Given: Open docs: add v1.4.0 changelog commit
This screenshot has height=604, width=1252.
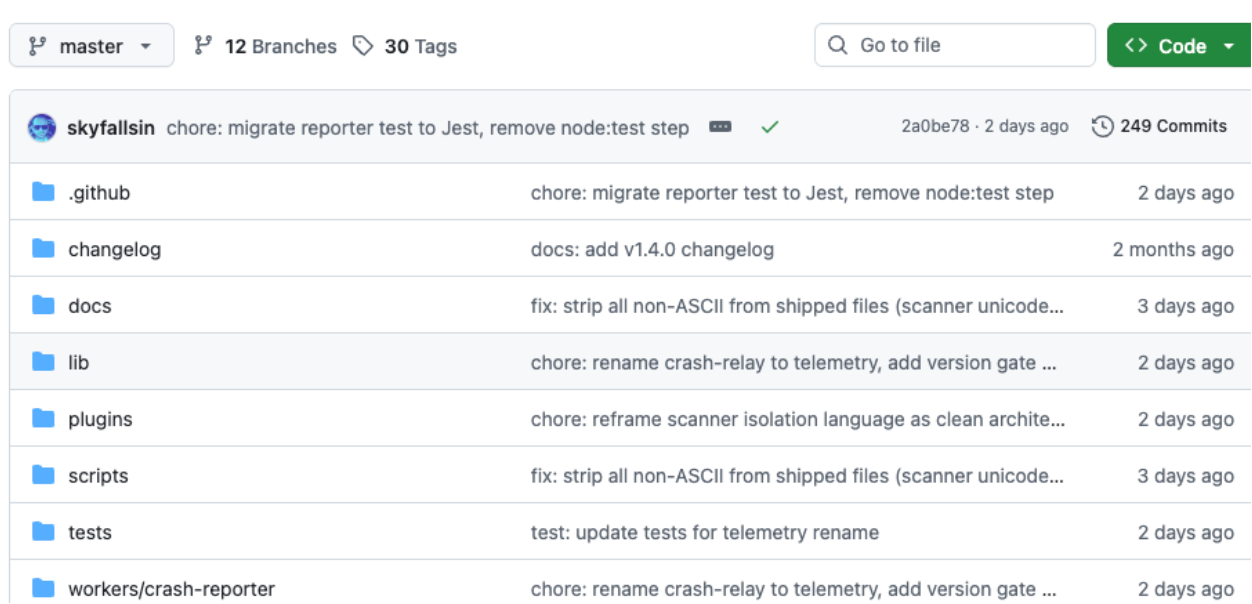Looking at the screenshot, I should [x=652, y=249].
